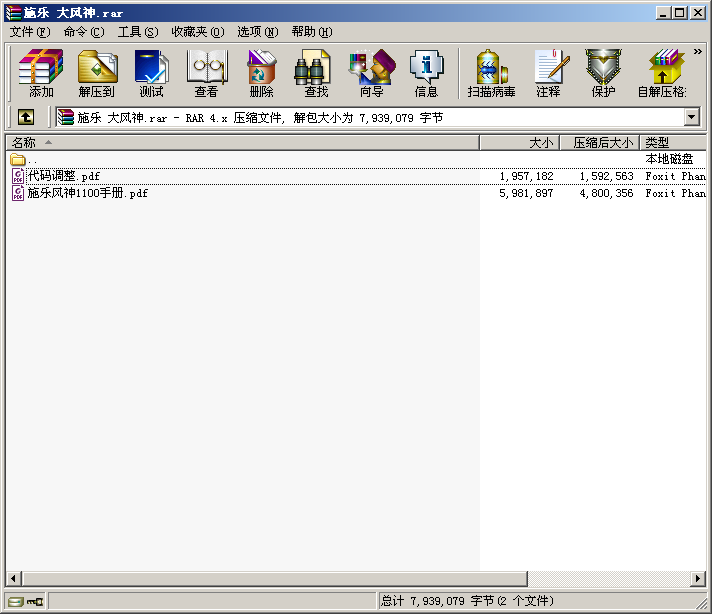Click the 解压到 (Extract To) icon
Viewport: 712px width, 614px height.
97,73
